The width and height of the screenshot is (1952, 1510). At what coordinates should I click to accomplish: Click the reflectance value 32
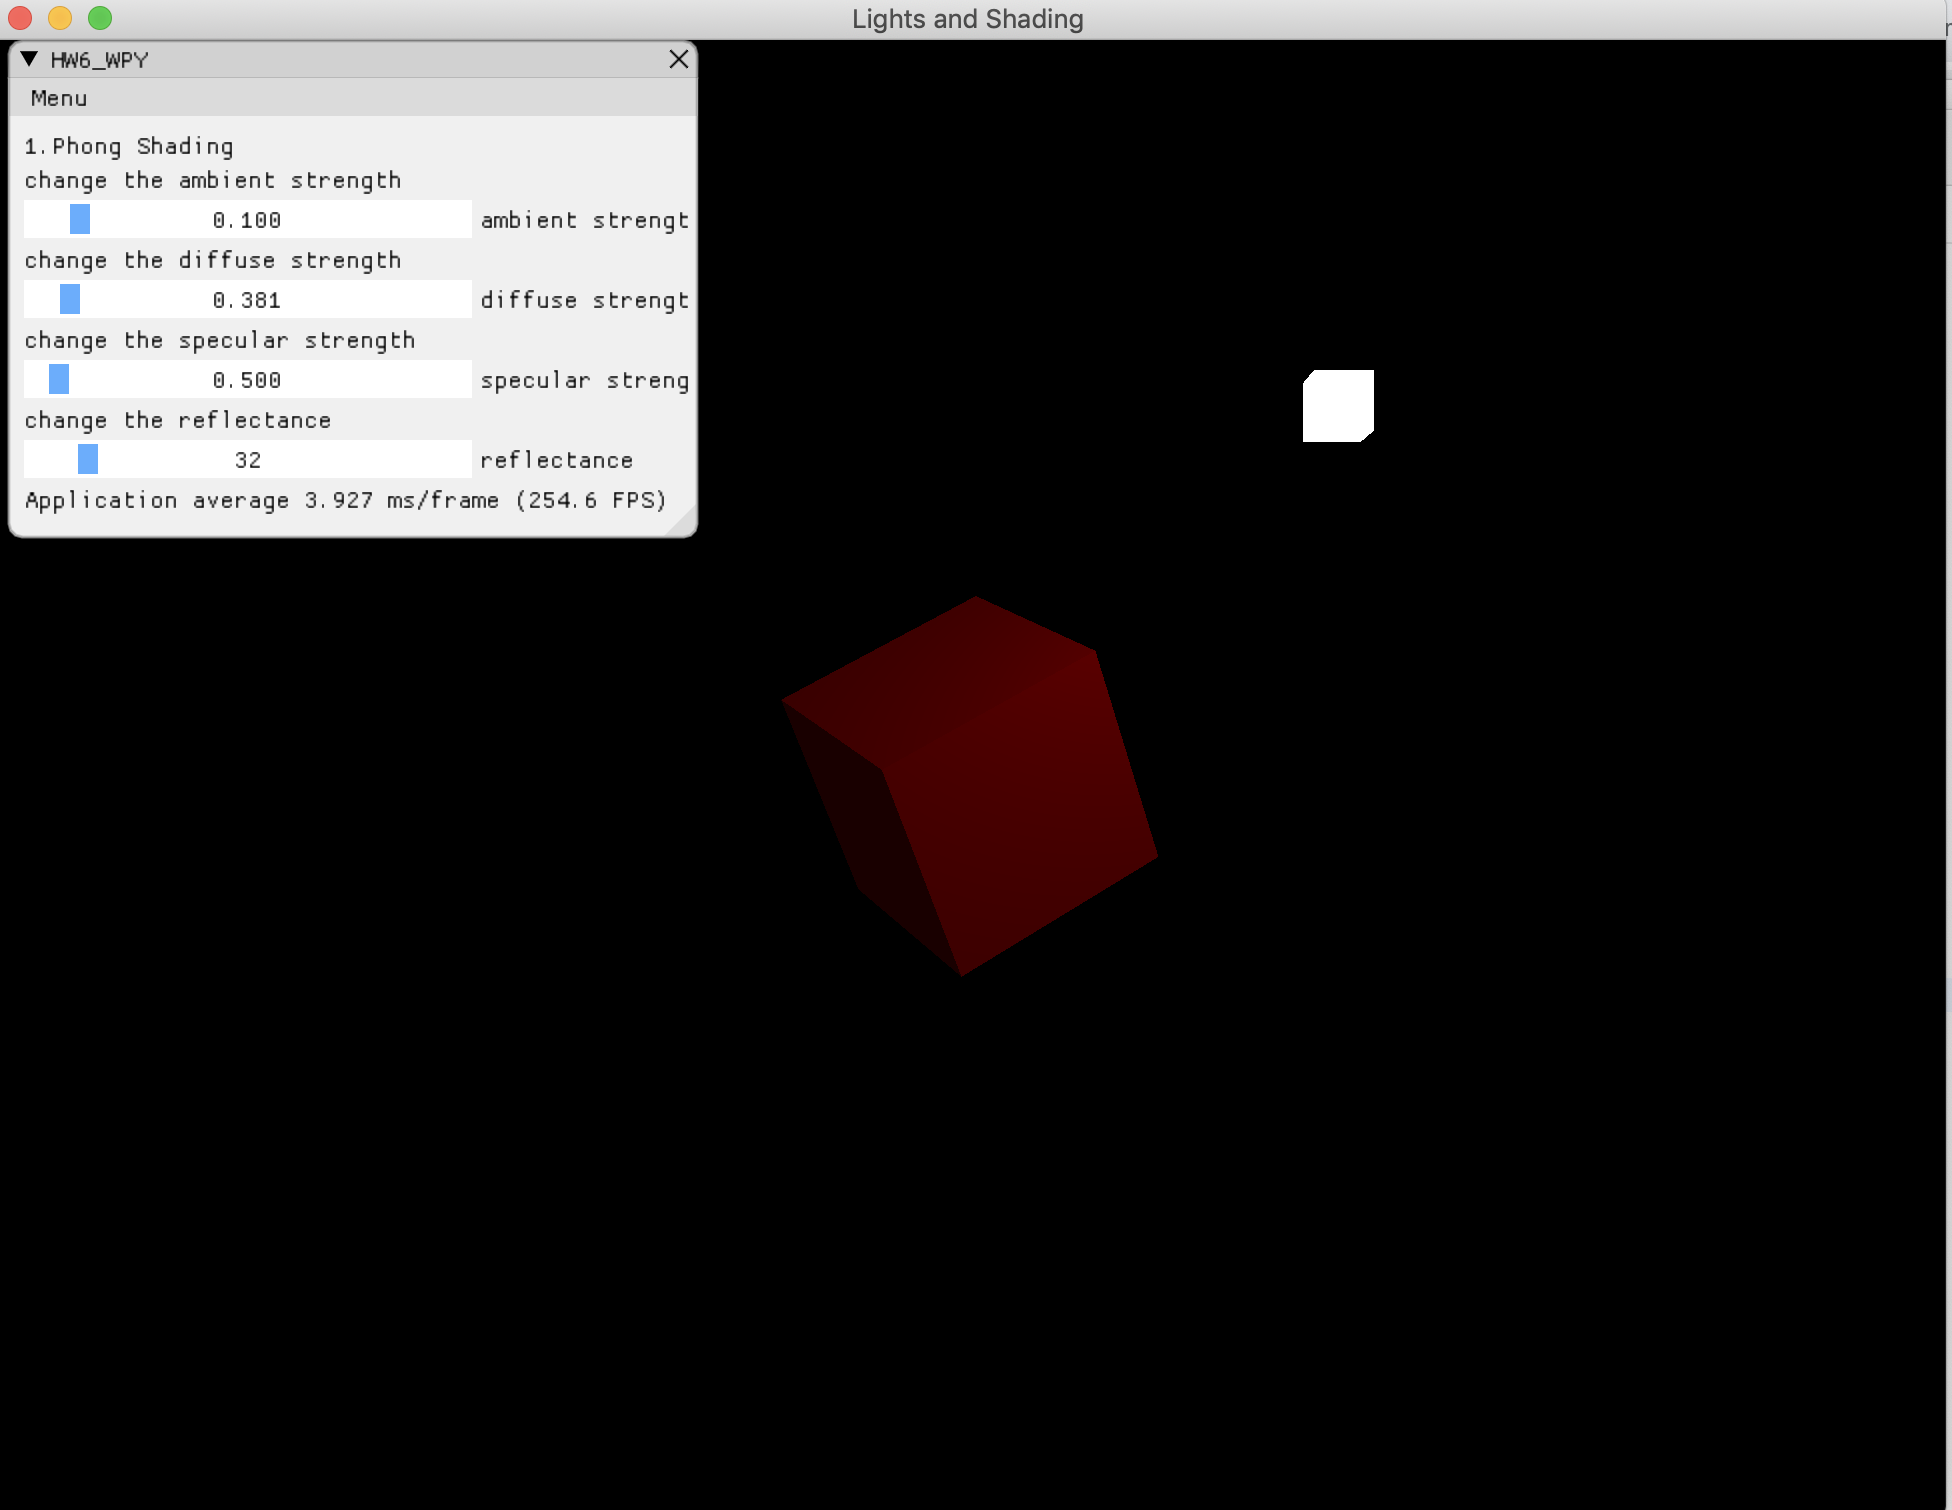point(247,460)
